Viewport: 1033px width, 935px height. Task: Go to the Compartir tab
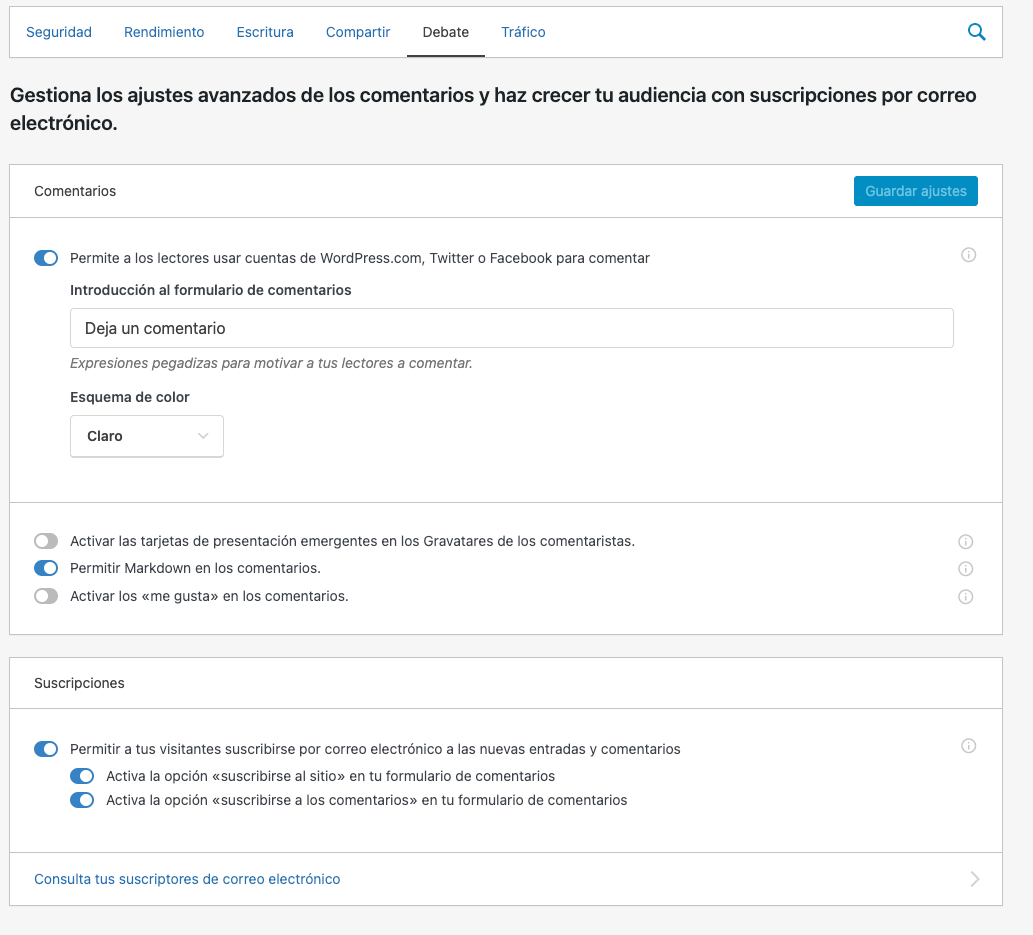click(358, 32)
